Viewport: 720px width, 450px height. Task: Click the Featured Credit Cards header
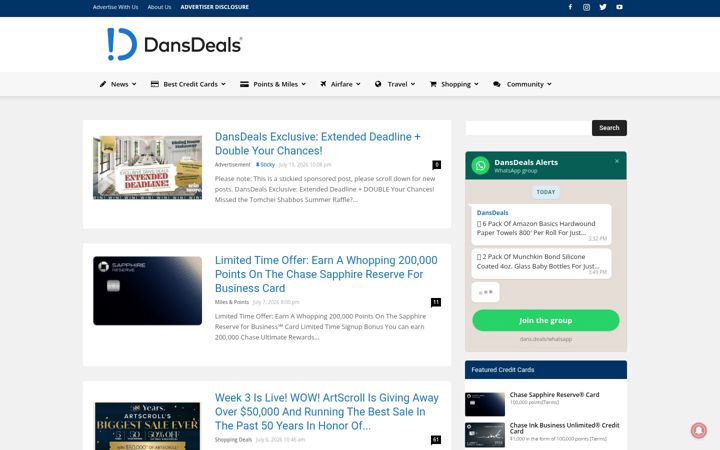pos(546,370)
